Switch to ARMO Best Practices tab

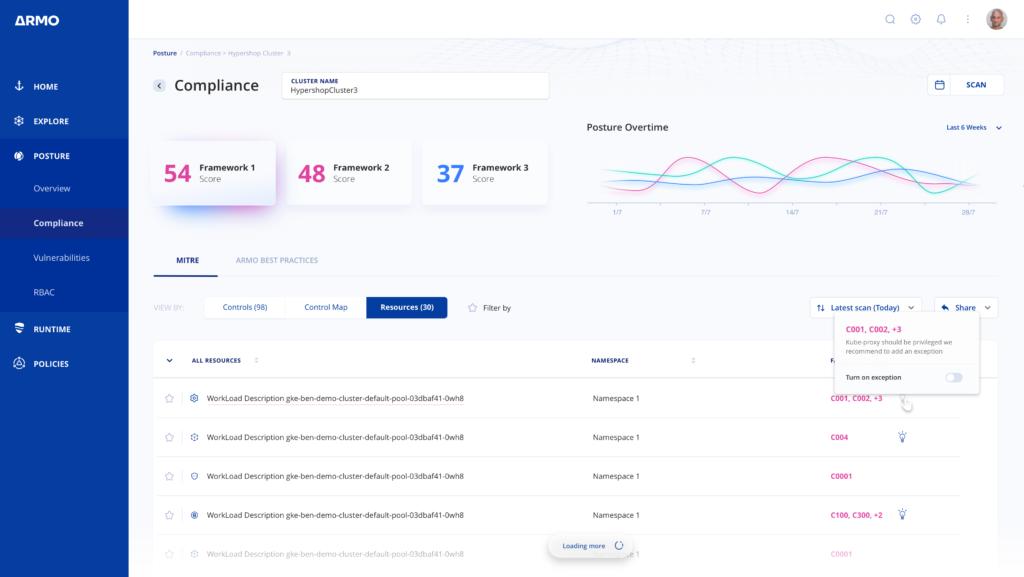[276, 260]
